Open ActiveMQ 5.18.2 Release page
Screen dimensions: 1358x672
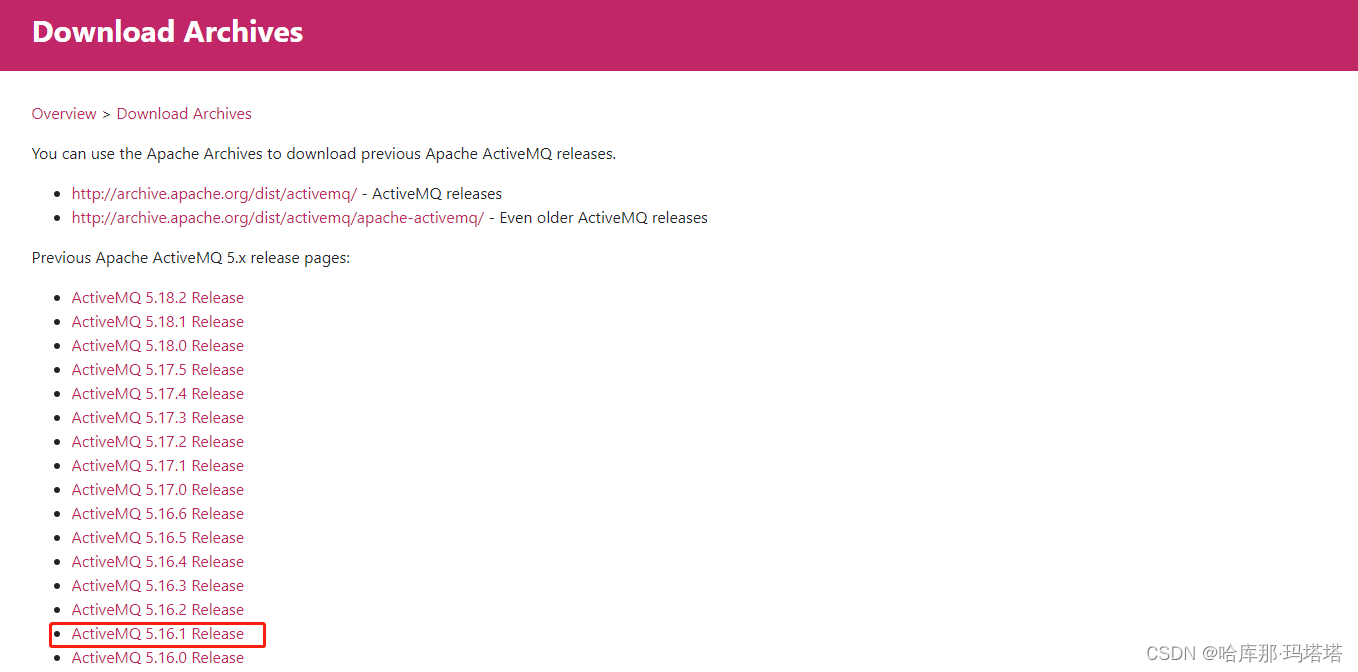[158, 298]
